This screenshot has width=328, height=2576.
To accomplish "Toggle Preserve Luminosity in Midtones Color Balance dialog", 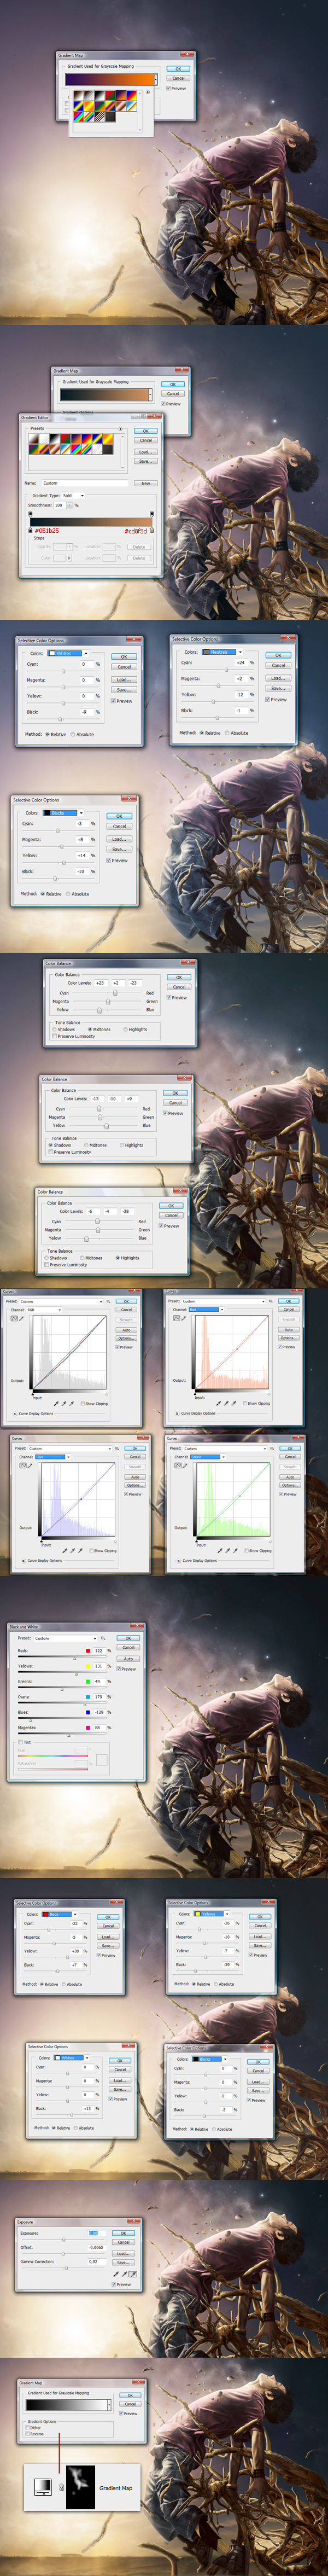I will click(54, 1036).
